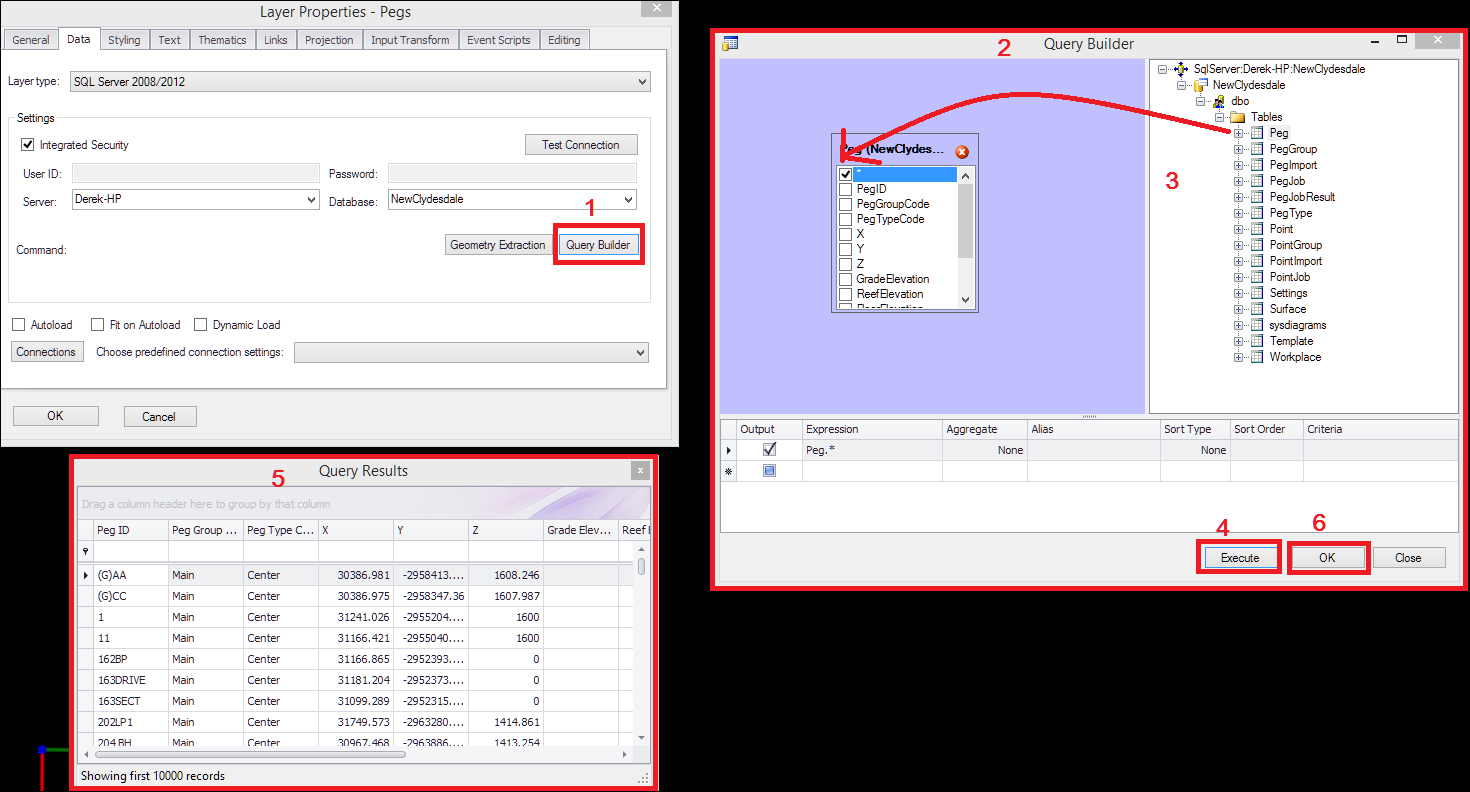This screenshot has width=1470, height=792.
Task: Expand the PegJob table node
Action: [x=1239, y=181]
